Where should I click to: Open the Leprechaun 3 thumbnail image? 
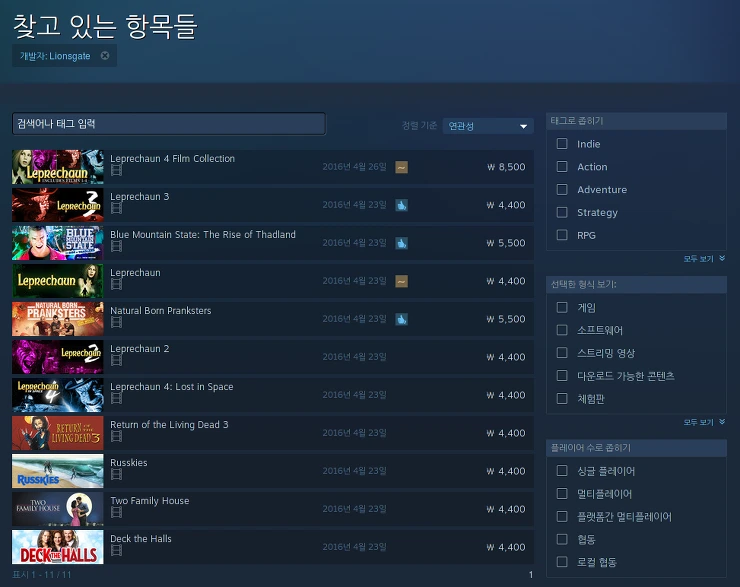click(x=58, y=205)
